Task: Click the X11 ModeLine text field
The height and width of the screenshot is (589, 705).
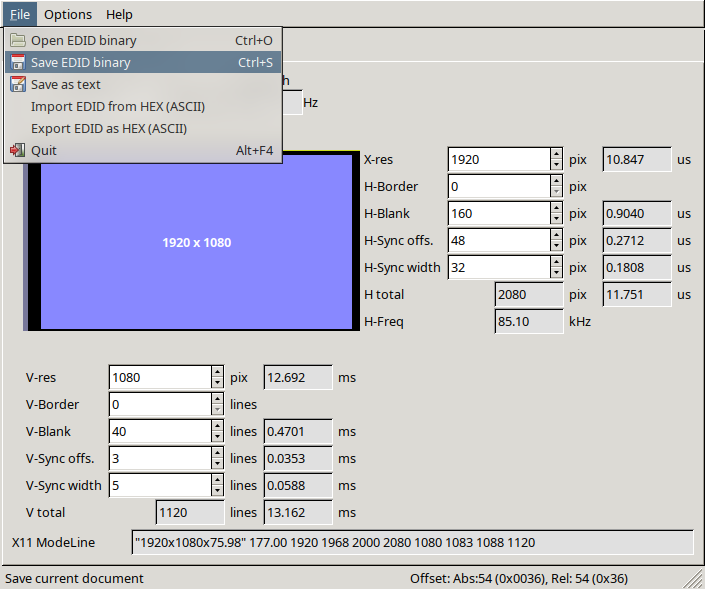Action: pos(413,543)
